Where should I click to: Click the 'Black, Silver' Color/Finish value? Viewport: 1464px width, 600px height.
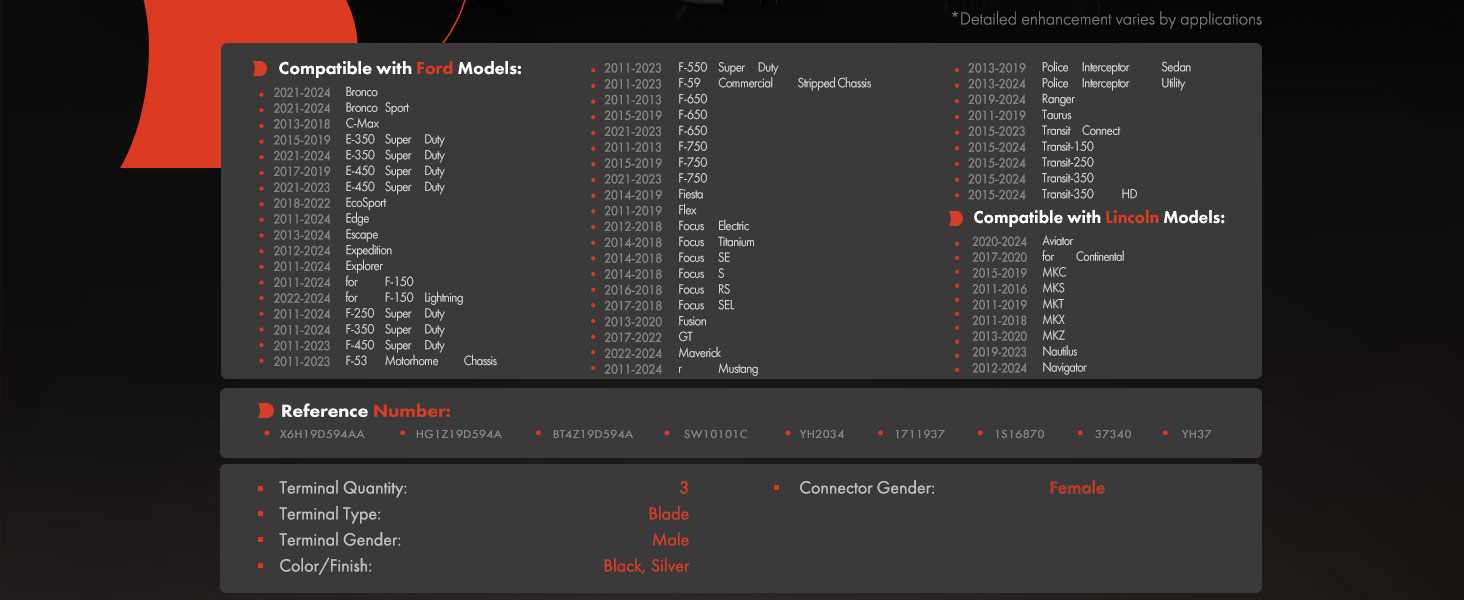click(x=646, y=566)
